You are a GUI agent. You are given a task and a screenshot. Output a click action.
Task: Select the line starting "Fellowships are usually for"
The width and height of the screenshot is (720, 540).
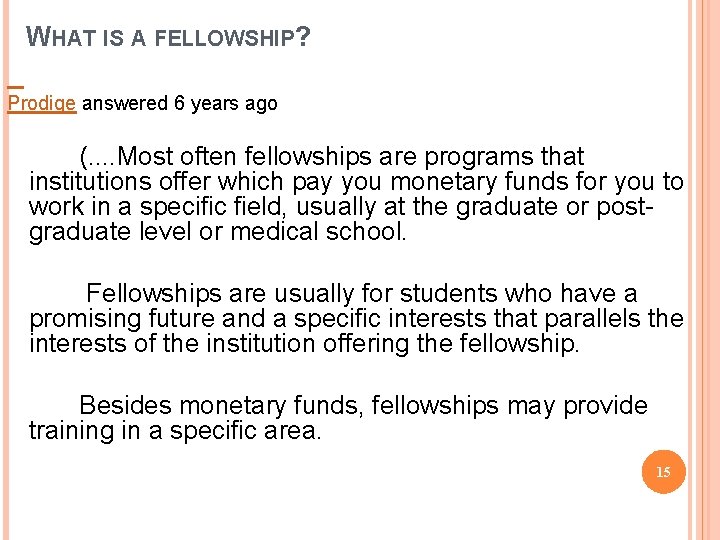point(362,293)
